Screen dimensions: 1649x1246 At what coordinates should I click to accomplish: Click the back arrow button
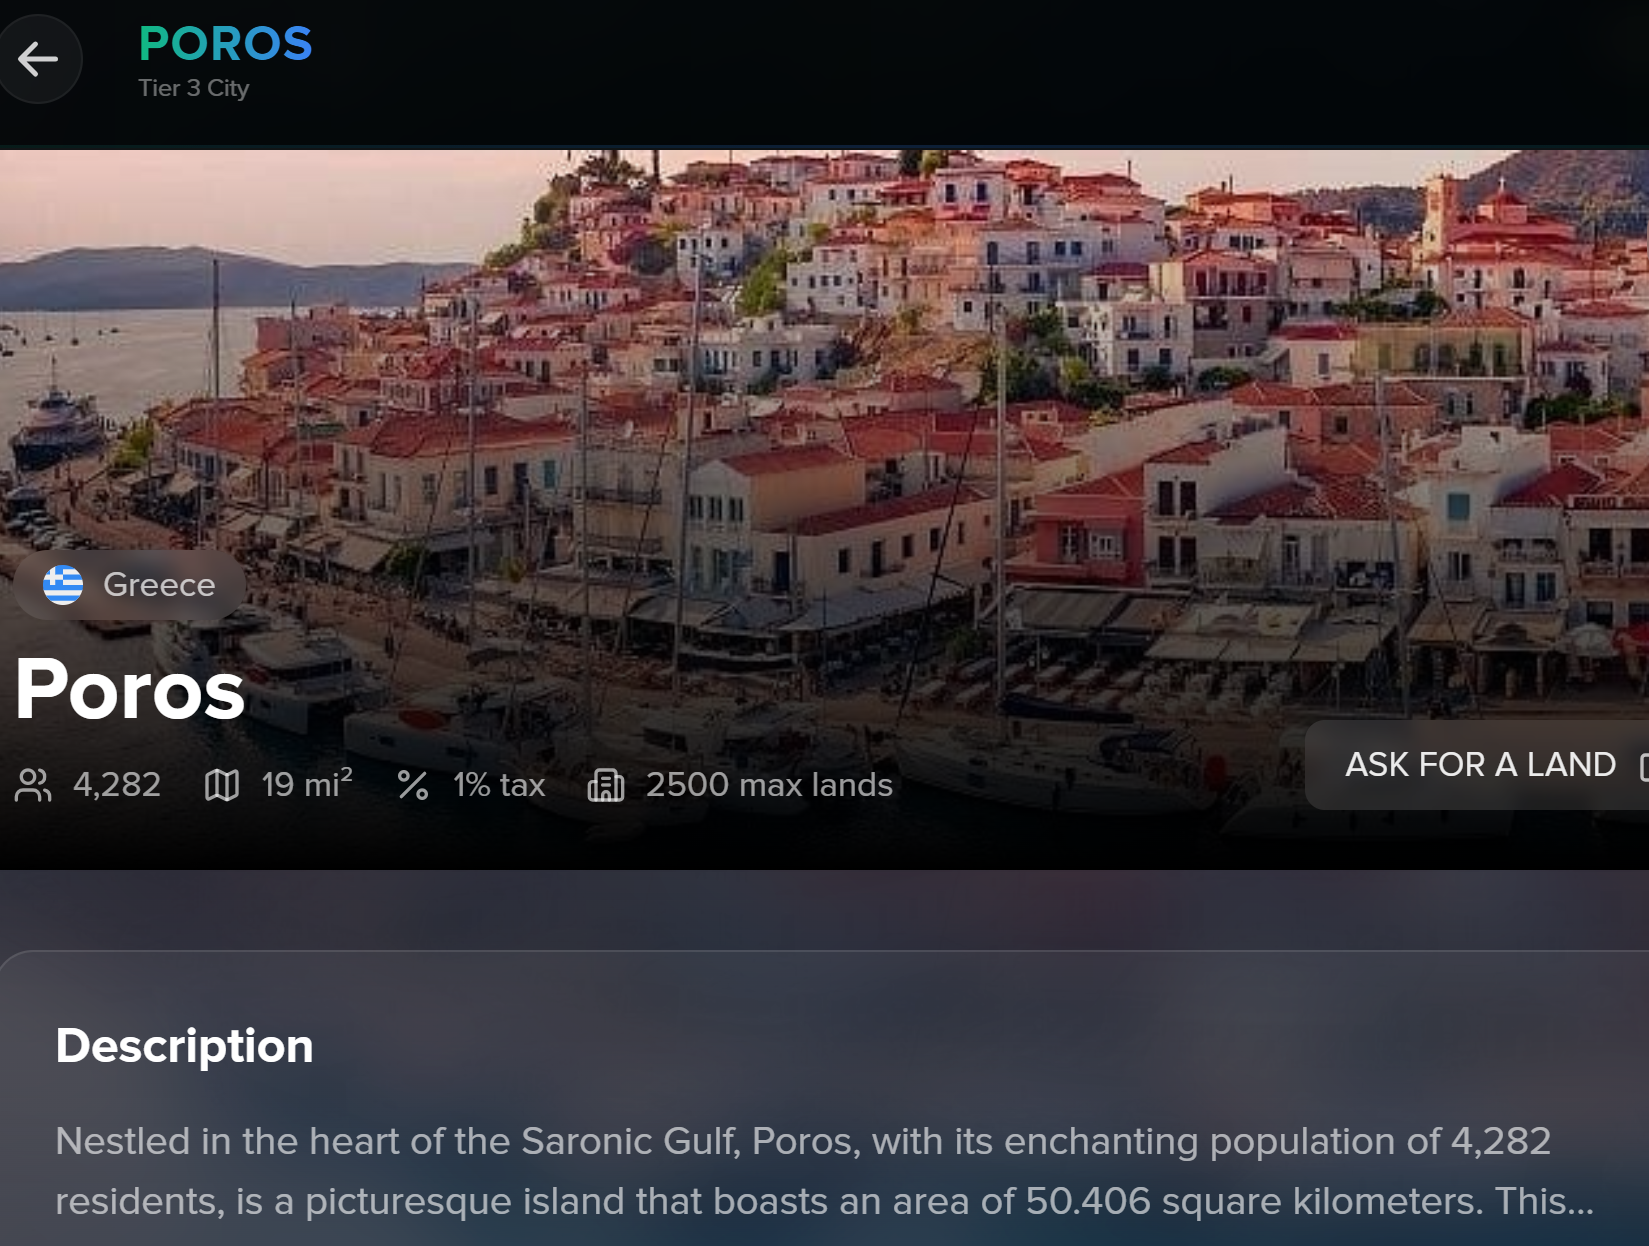[x=38, y=59]
